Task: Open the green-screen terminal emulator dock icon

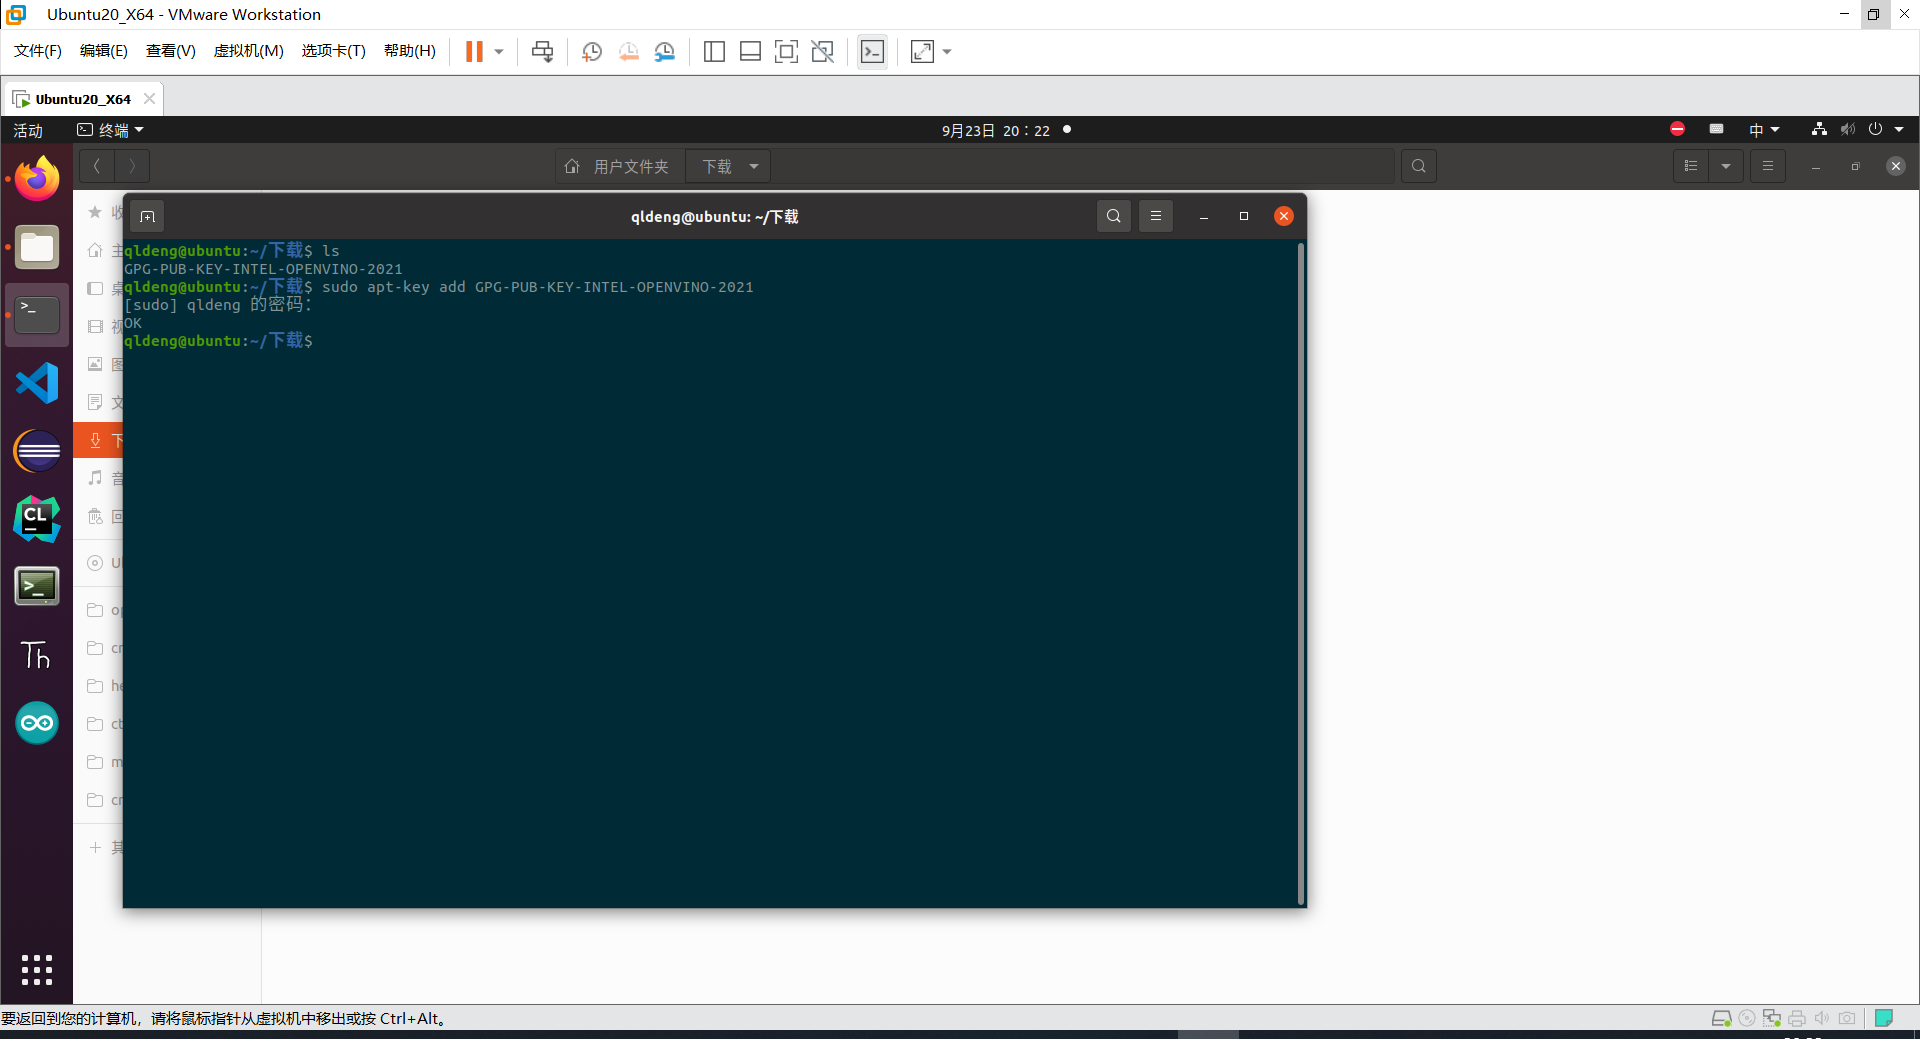Action: coord(37,587)
